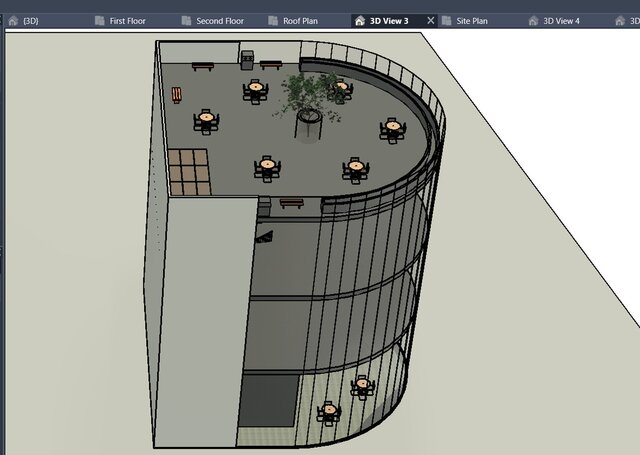Open the Second Floor tab

click(x=220, y=21)
